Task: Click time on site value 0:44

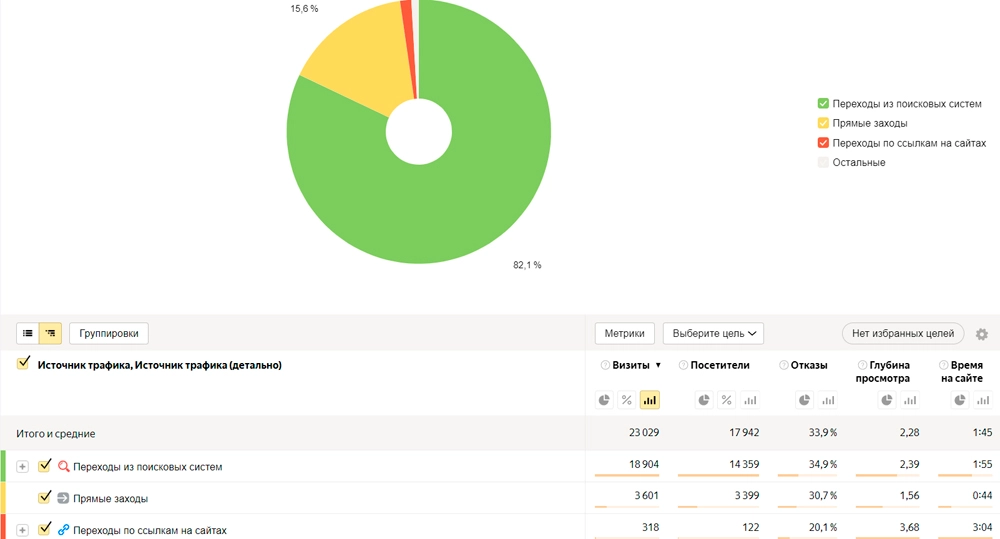Action: 982,496
